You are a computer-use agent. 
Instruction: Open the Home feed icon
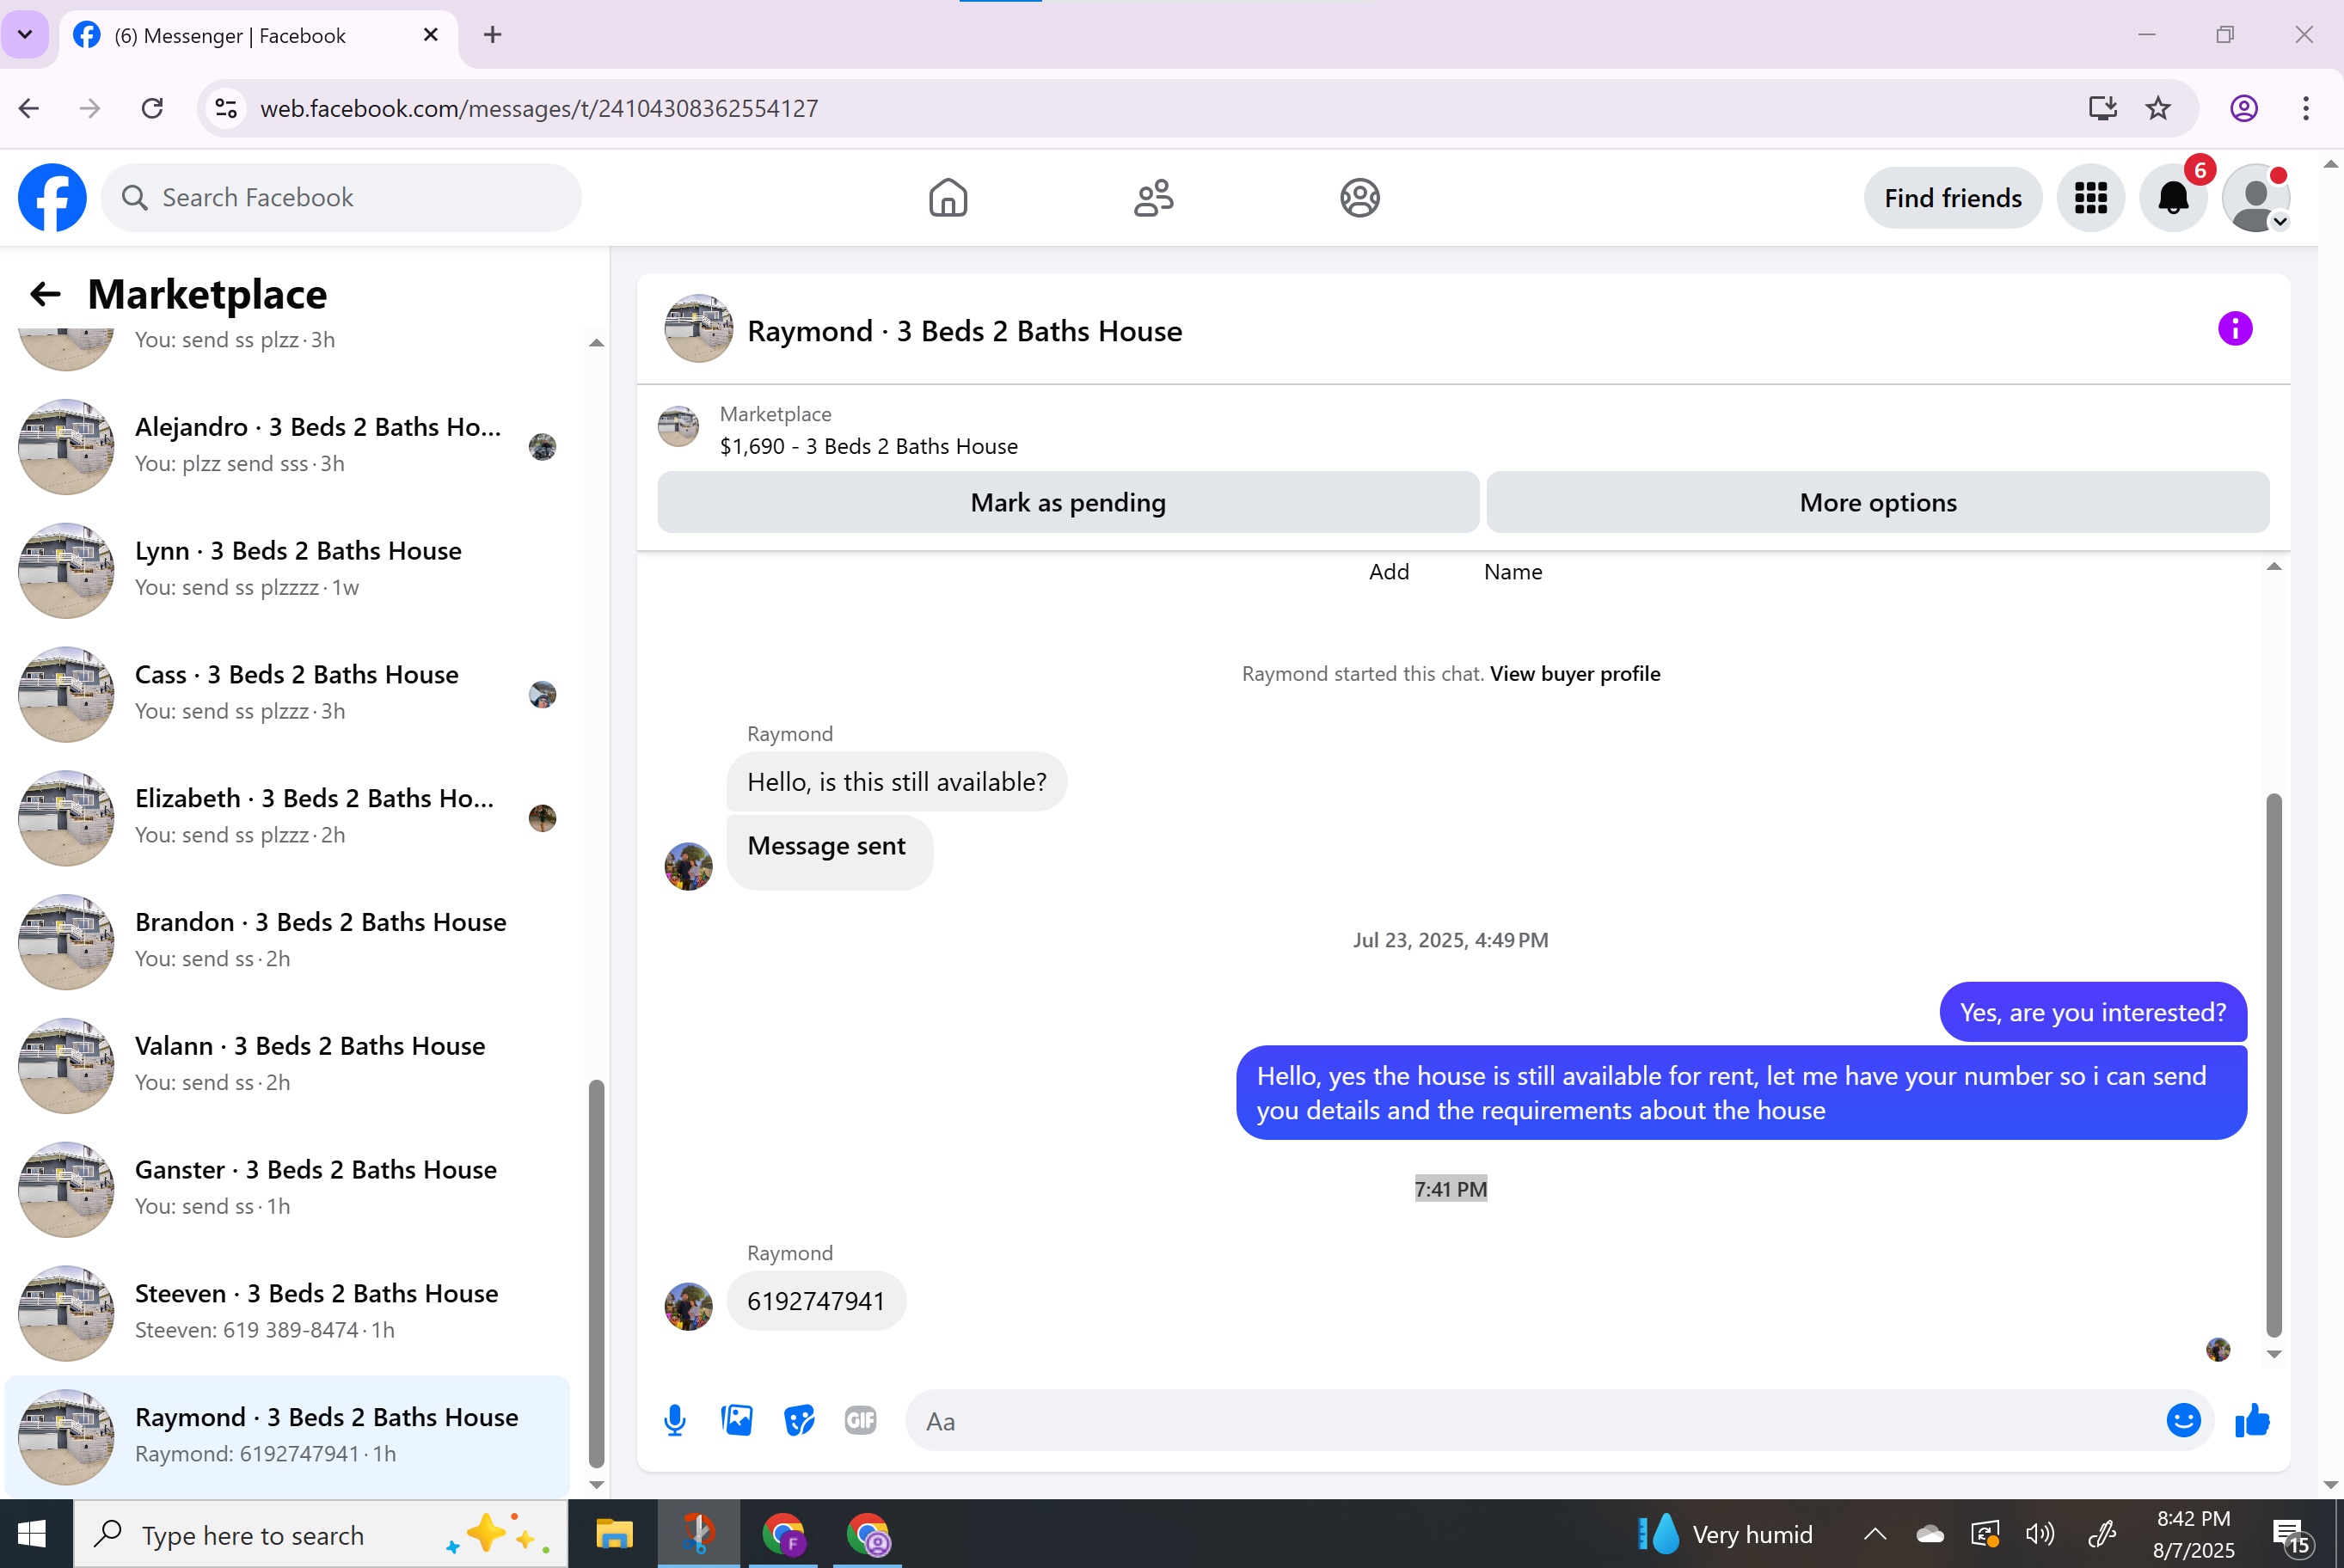pyautogui.click(x=947, y=197)
